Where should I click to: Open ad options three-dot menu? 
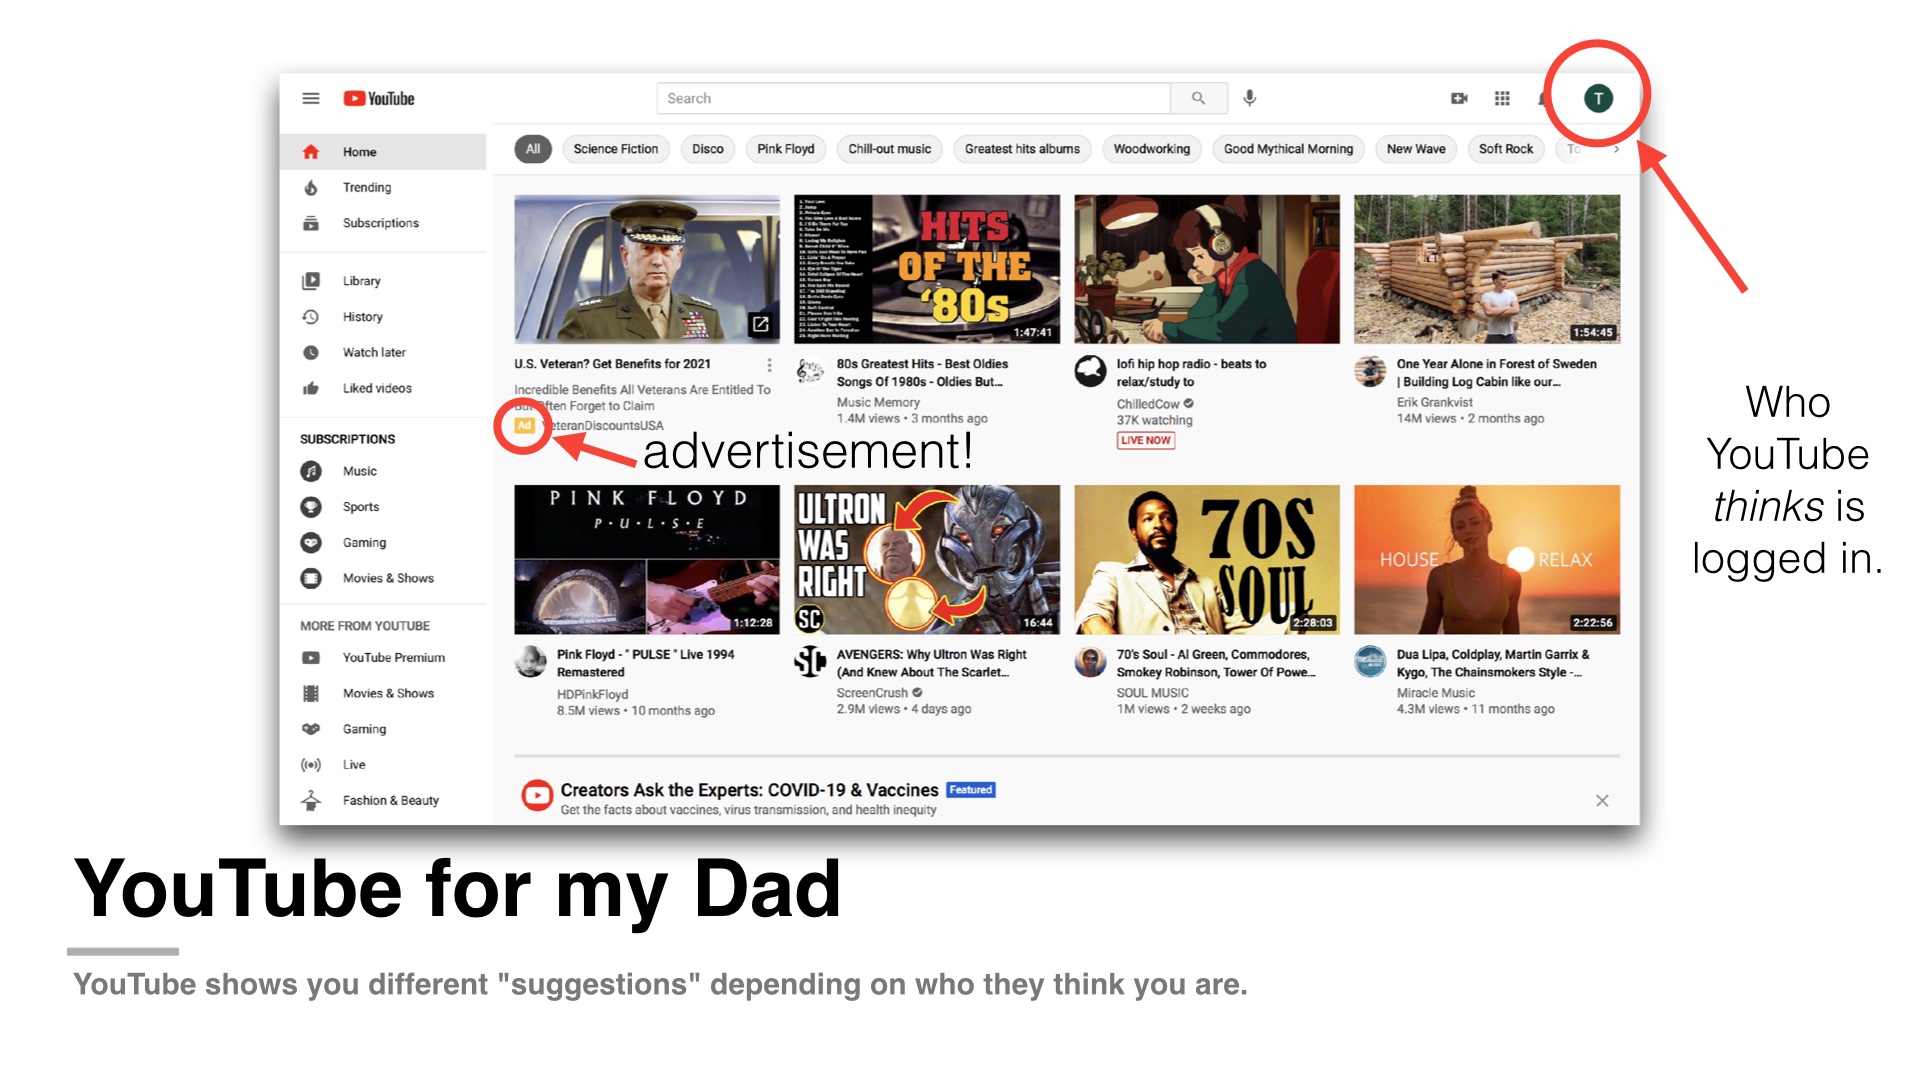[769, 365]
